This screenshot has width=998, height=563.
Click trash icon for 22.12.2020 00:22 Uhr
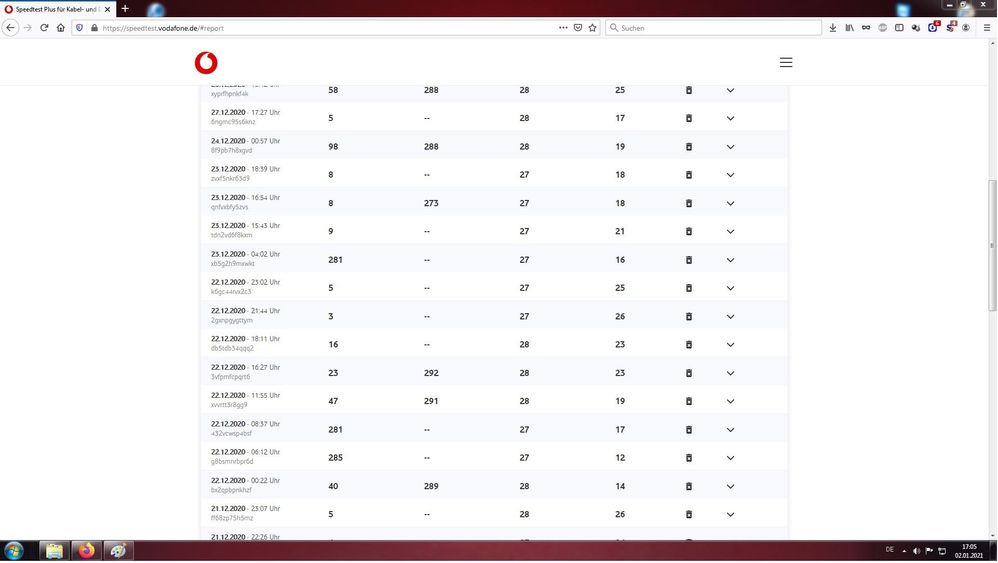tap(689, 486)
